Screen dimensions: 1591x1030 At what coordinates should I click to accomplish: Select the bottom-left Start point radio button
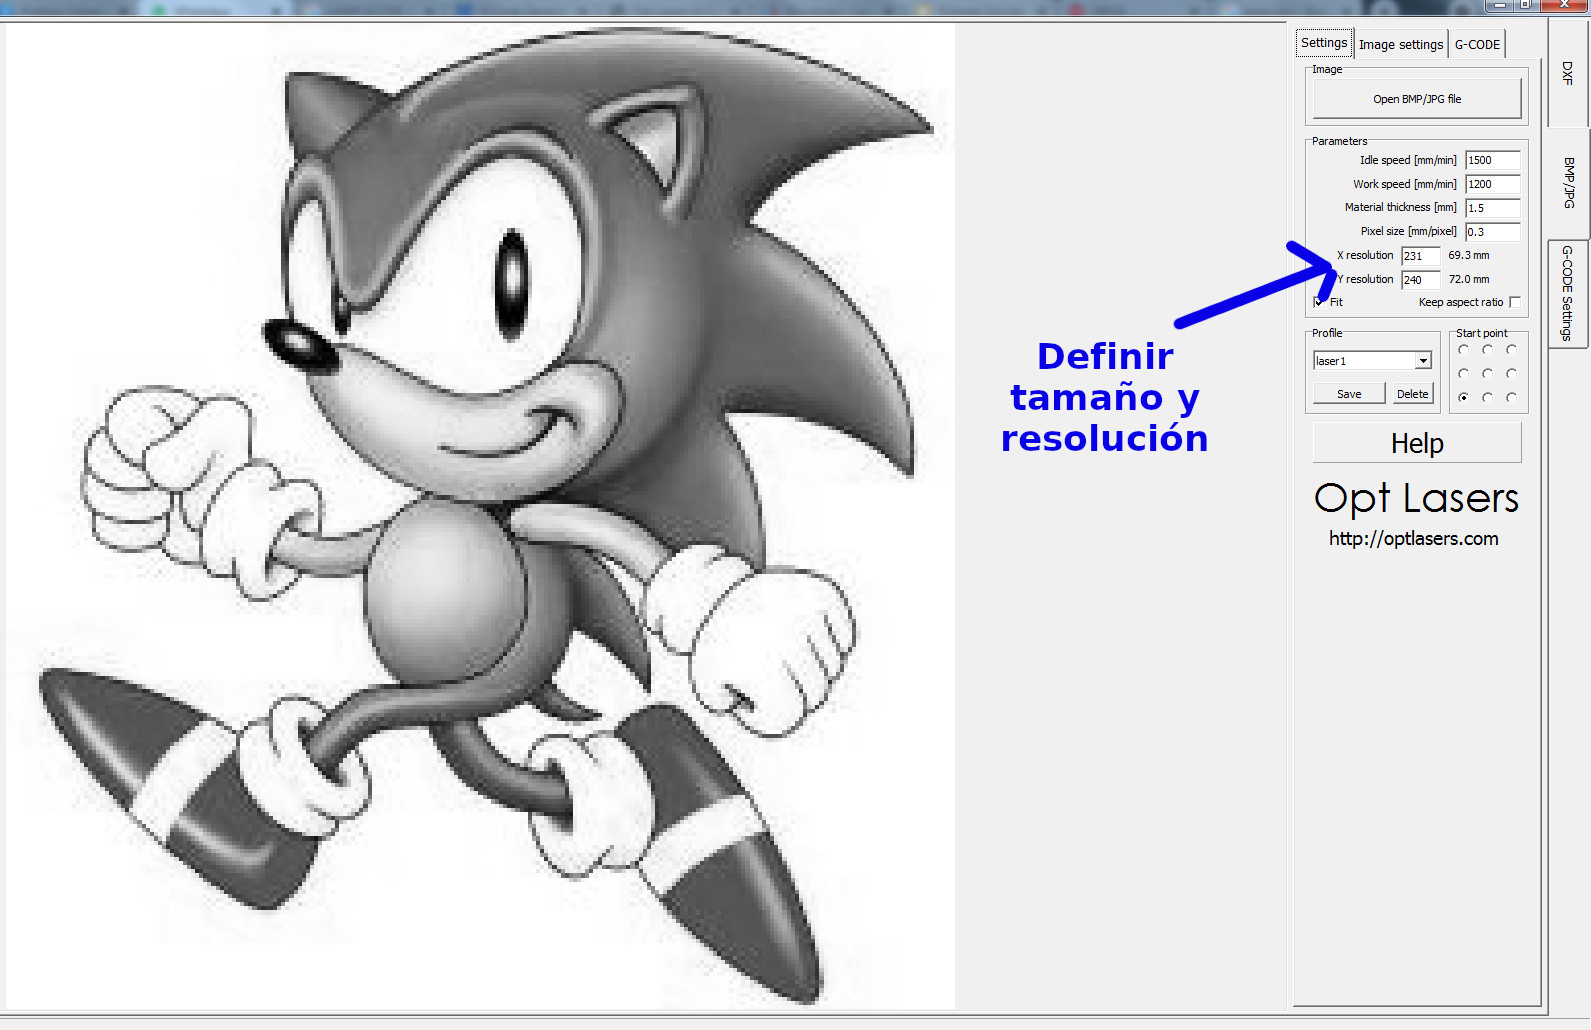(1463, 398)
